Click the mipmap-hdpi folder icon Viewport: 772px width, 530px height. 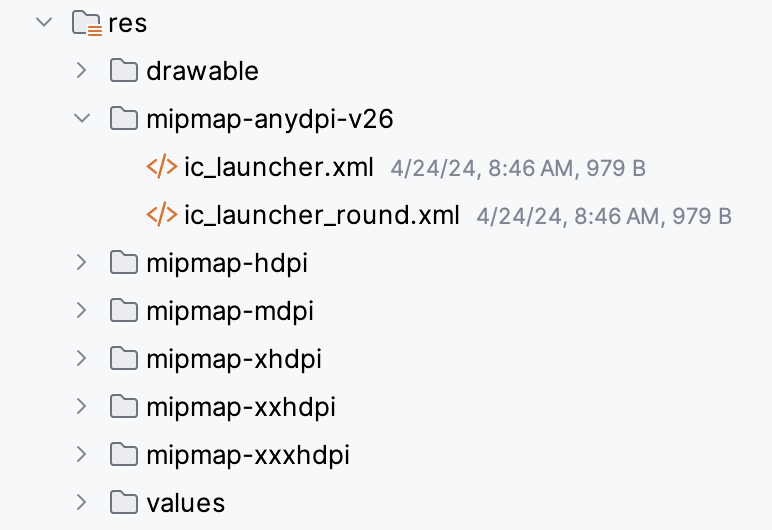(x=123, y=263)
